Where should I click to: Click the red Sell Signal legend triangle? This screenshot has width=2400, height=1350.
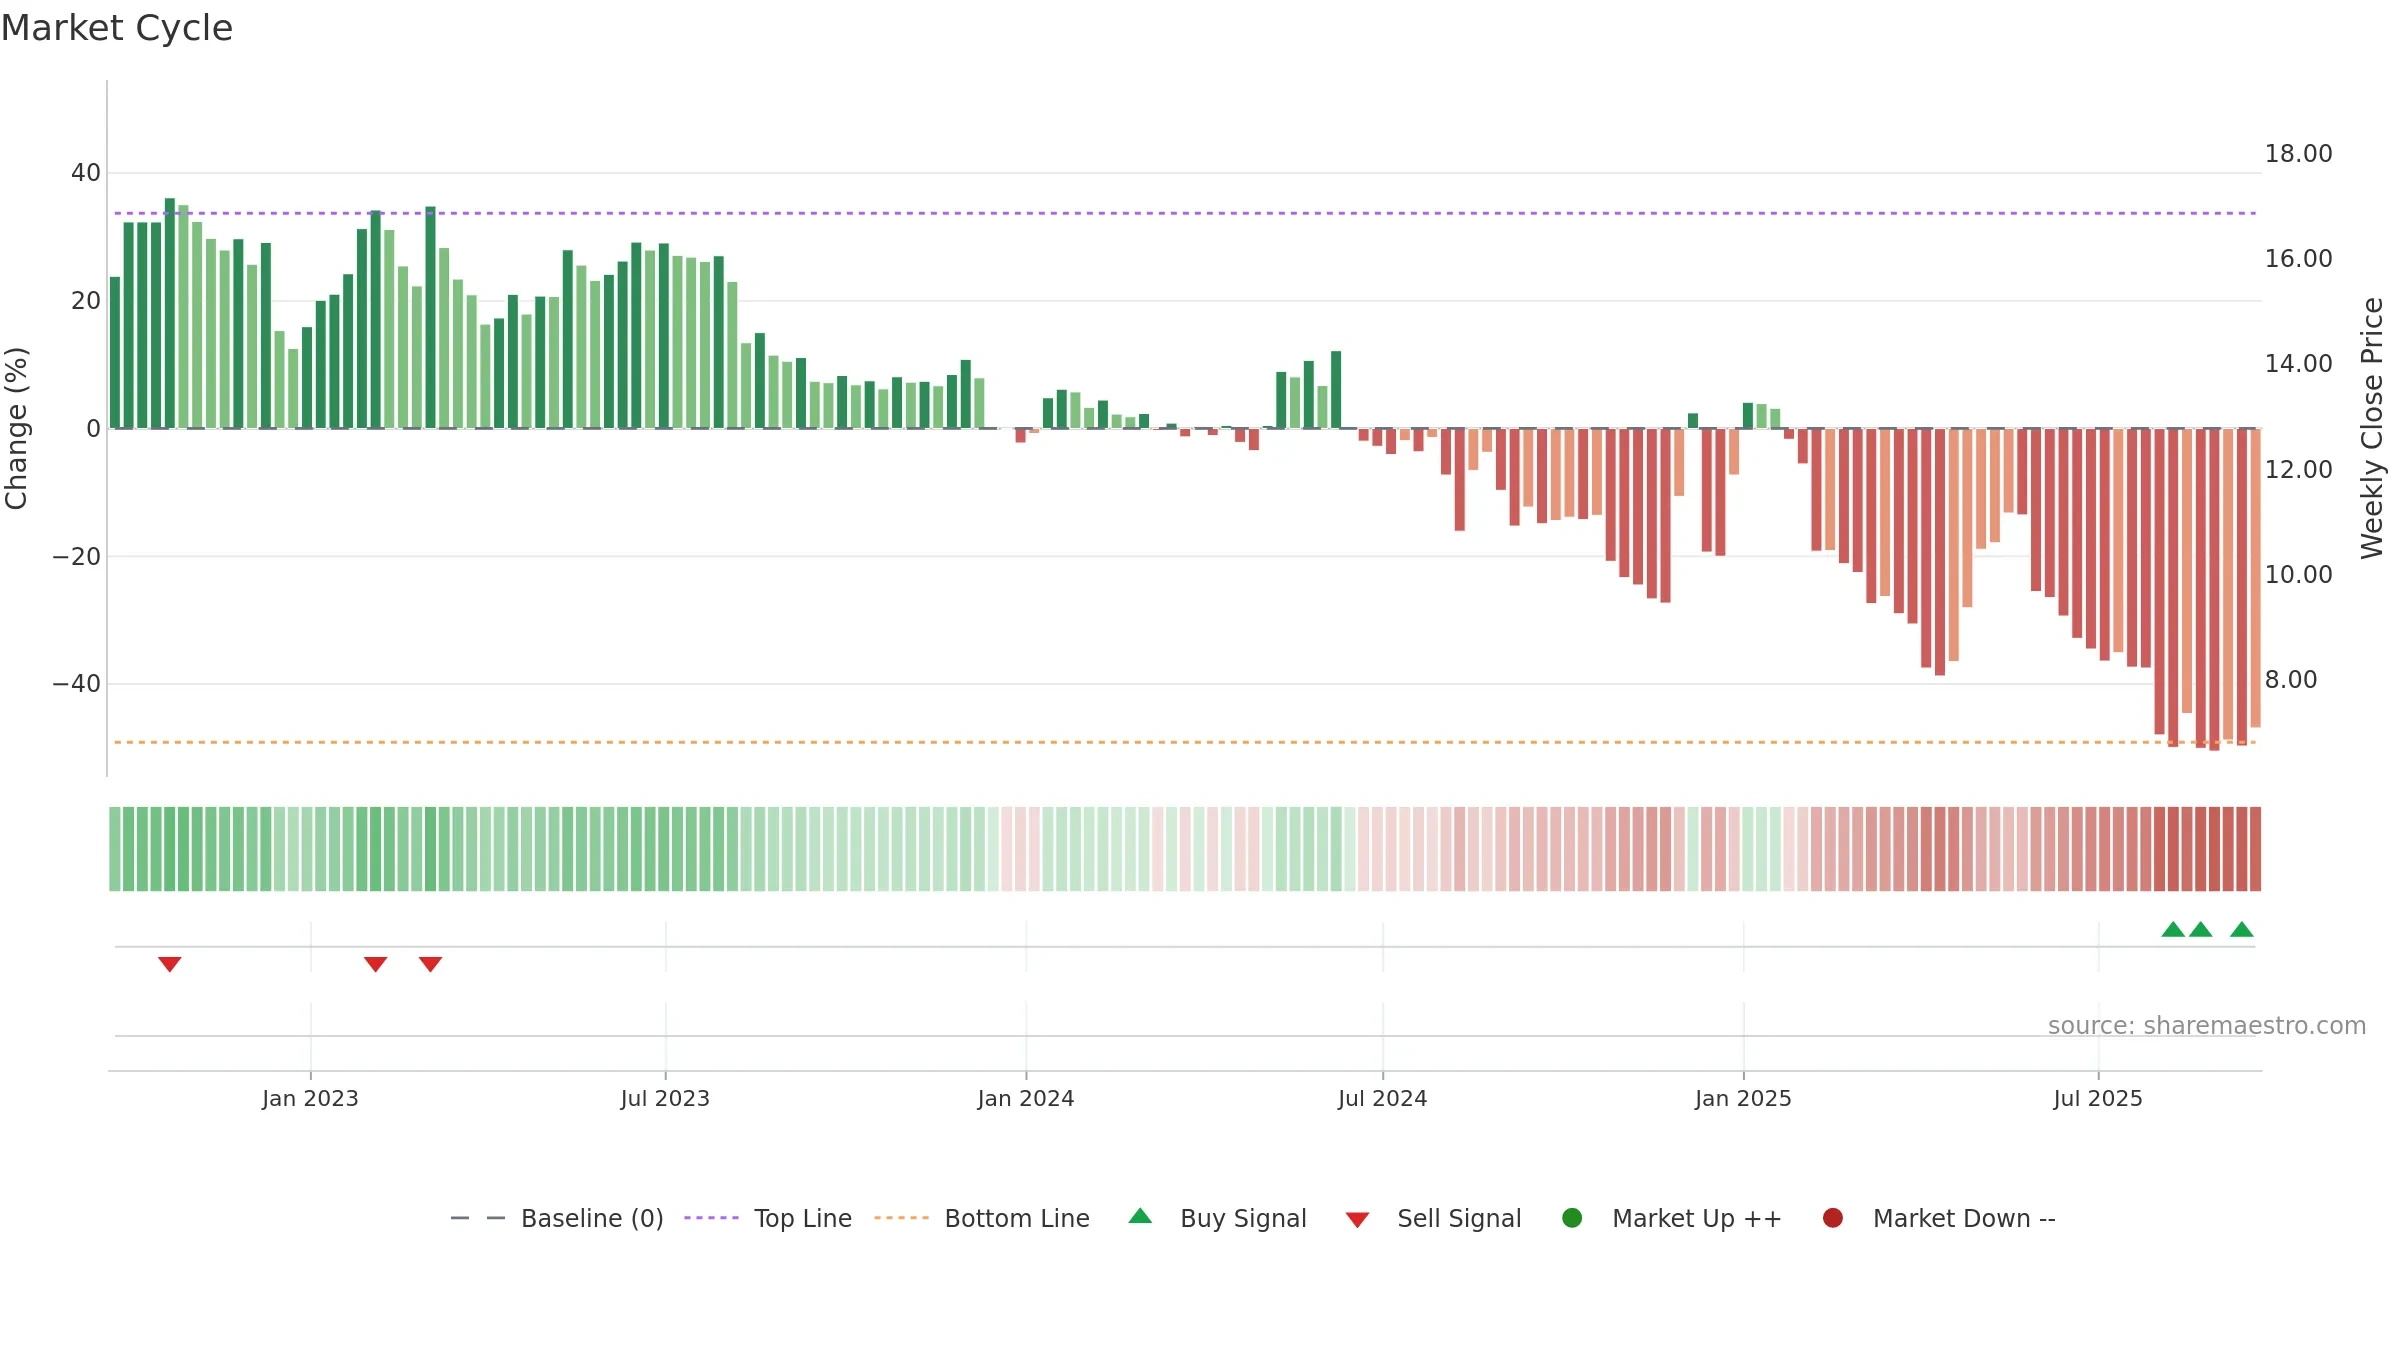[1357, 1220]
